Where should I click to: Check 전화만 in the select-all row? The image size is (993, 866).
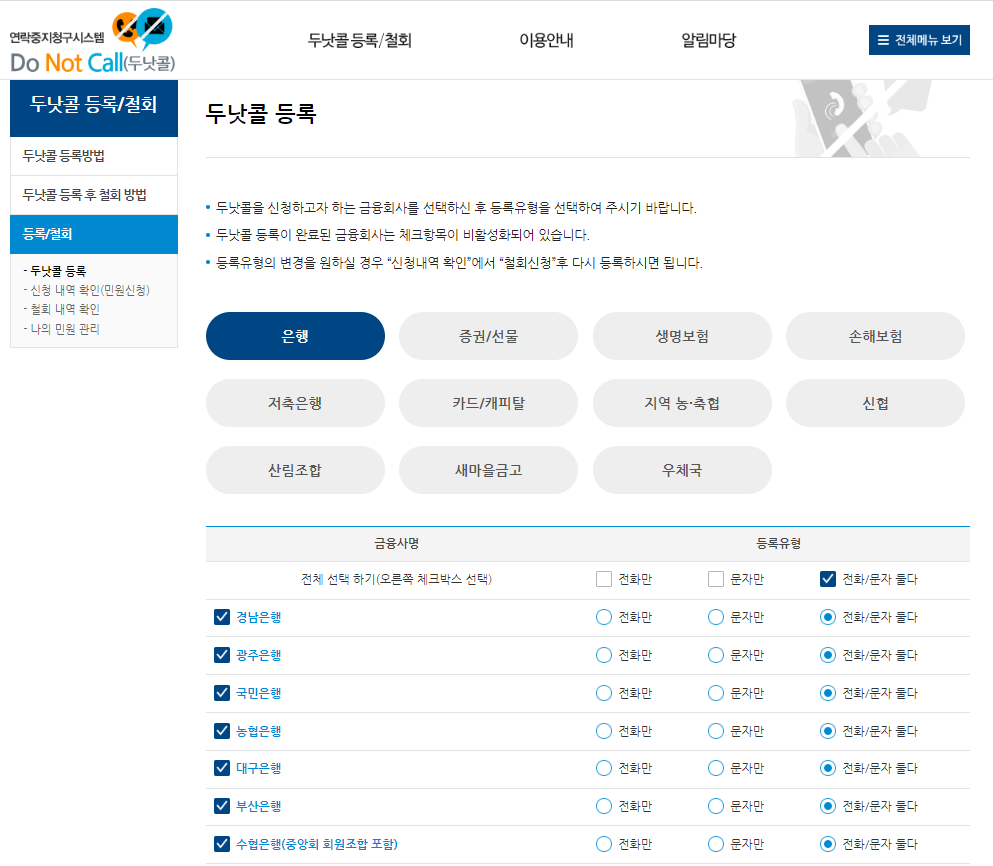click(x=604, y=579)
